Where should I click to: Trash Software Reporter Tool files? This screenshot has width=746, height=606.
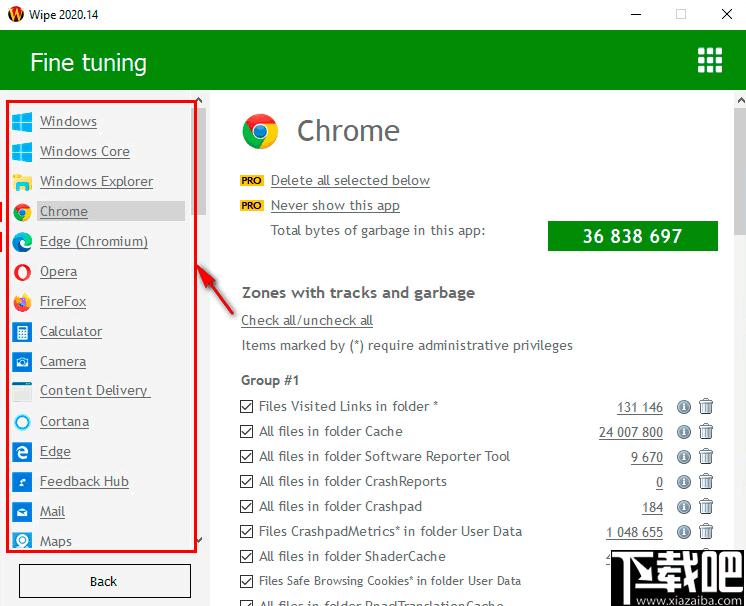tap(706, 456)
